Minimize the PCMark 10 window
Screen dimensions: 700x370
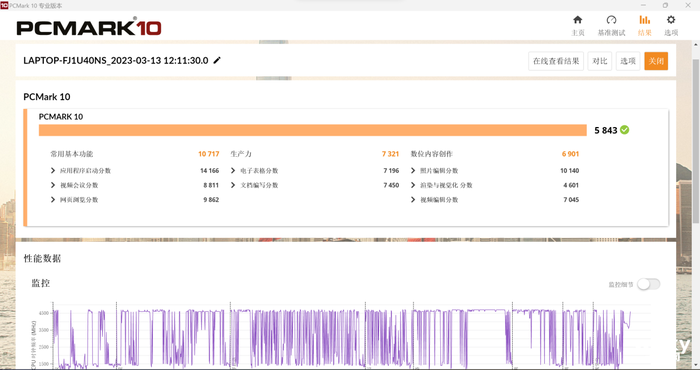point(644,5)
